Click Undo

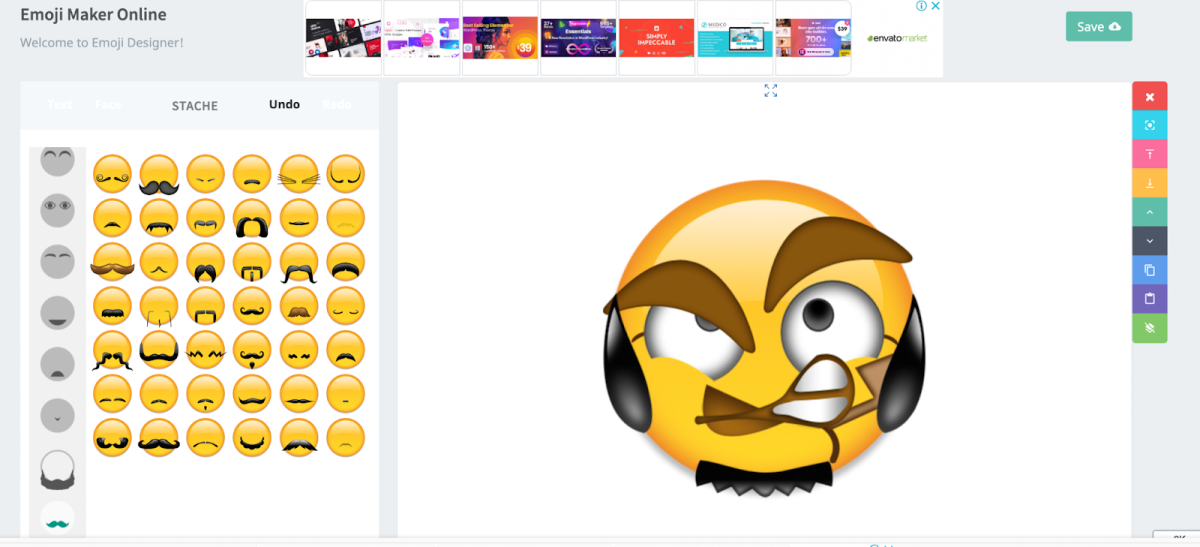pyautogui.click(x=284, y=104)
